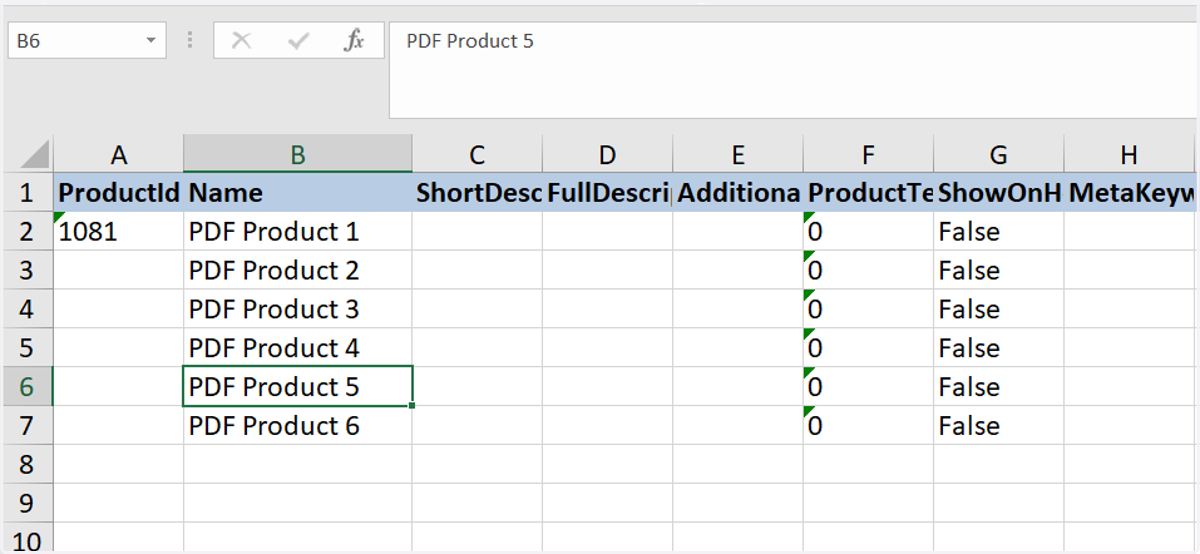Select row 2 header
This screenshot has height=554, width=1200.
27,231
